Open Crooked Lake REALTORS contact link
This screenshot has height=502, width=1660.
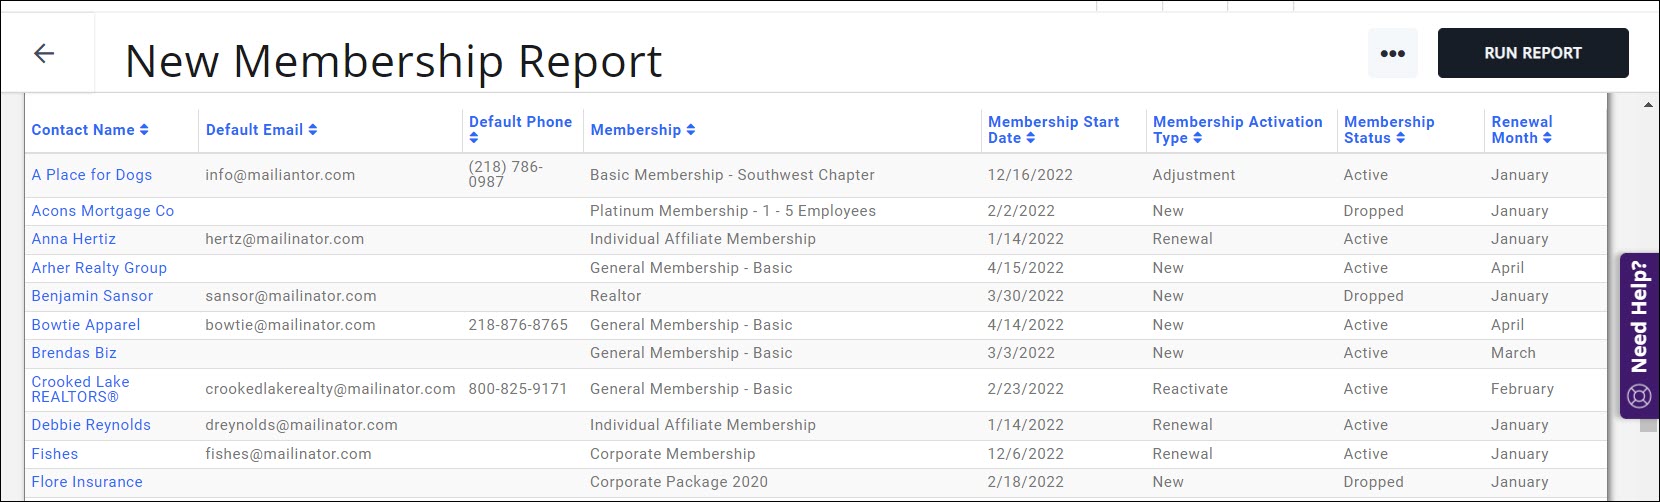coord(80,389)
